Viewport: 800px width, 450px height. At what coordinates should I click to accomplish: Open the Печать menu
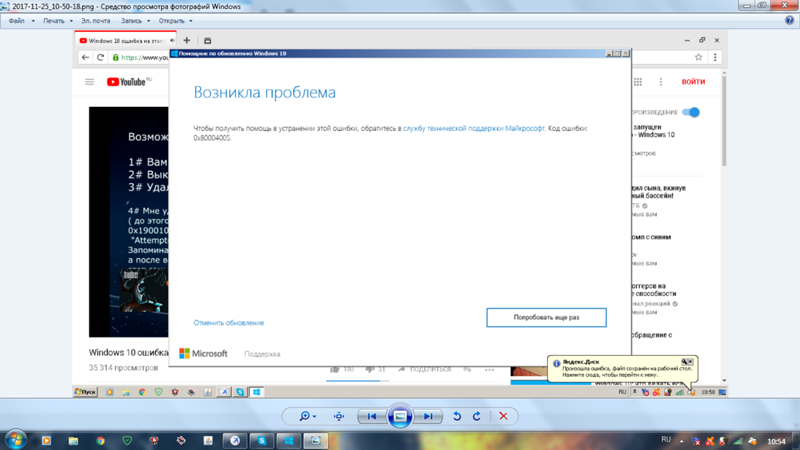(54, 21)
